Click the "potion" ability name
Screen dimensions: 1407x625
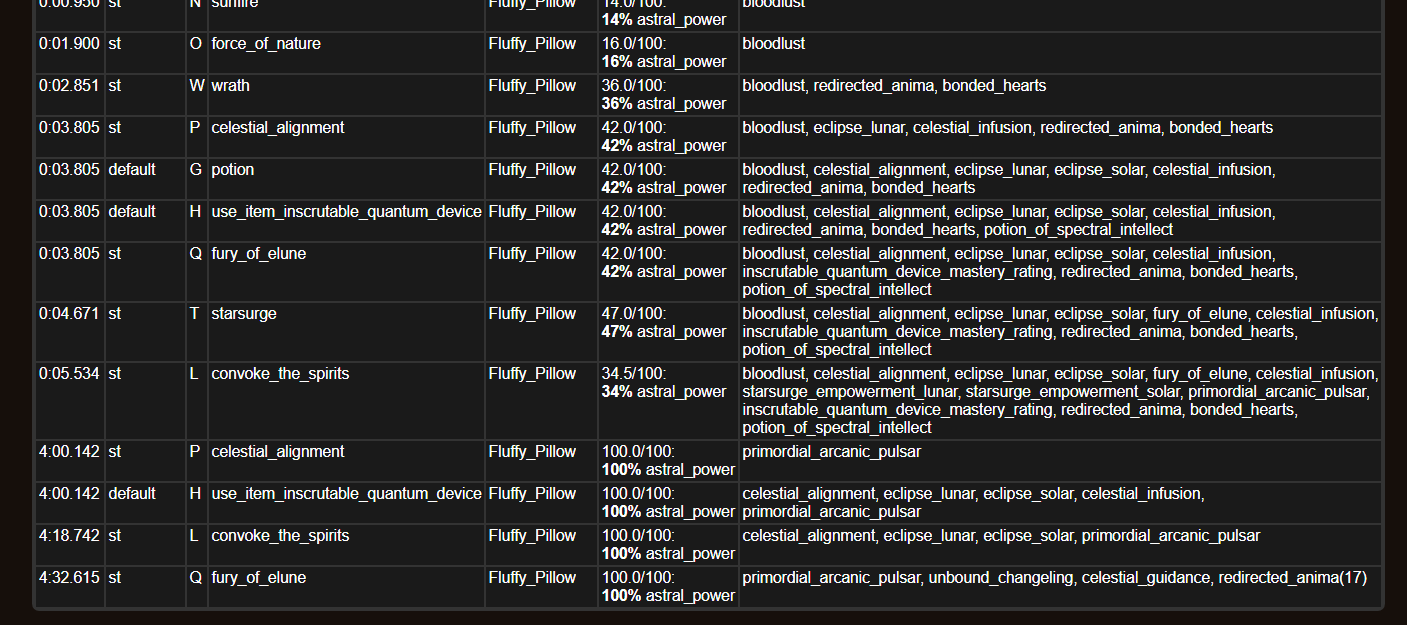point(232,169)
